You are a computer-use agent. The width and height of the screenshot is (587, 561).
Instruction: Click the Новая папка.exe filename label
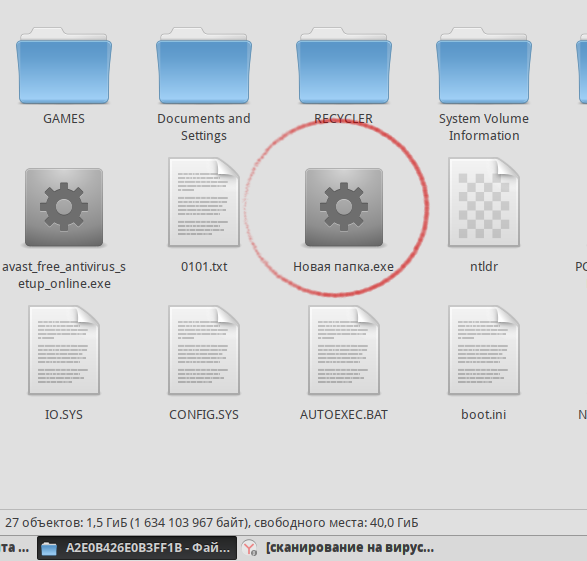pos(343,266)
